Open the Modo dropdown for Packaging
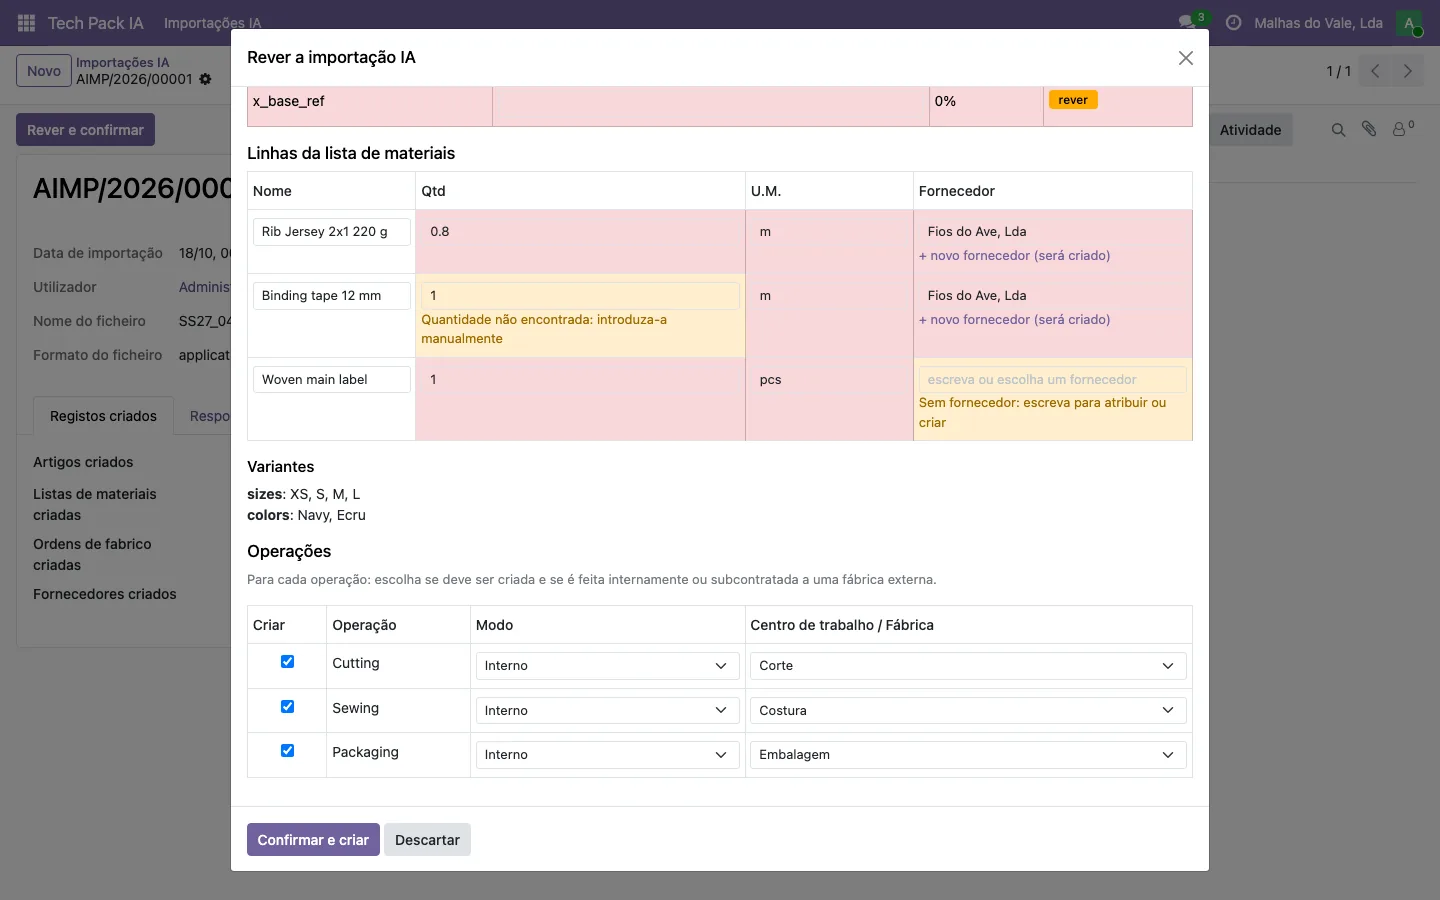1440x900 pixels. point(607,755)
